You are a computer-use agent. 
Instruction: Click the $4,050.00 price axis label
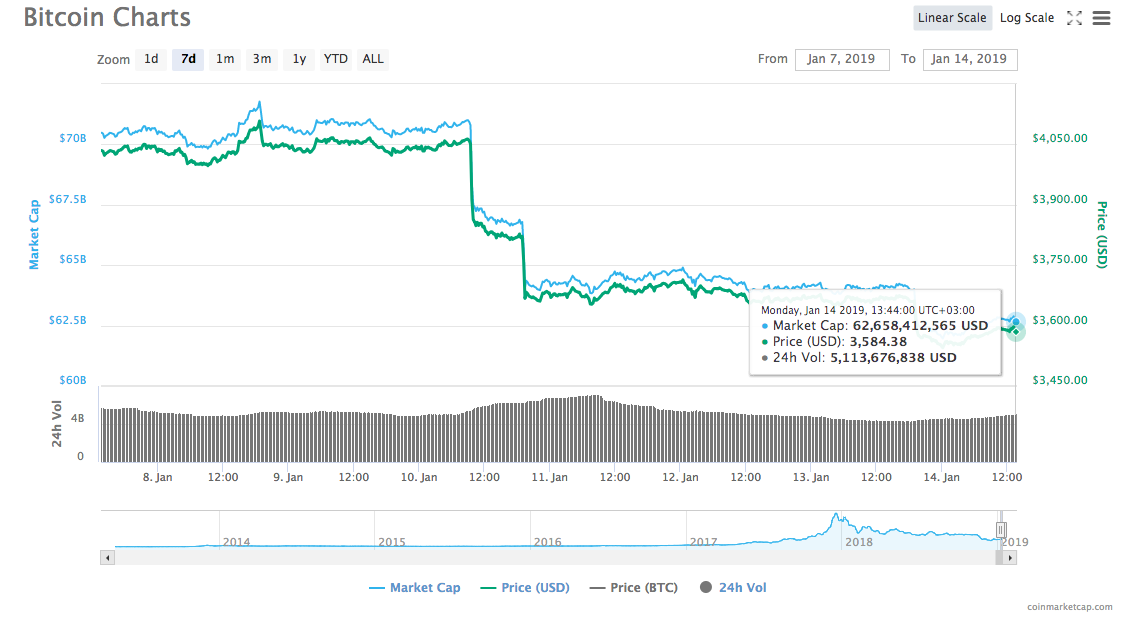pos(1060,138)
